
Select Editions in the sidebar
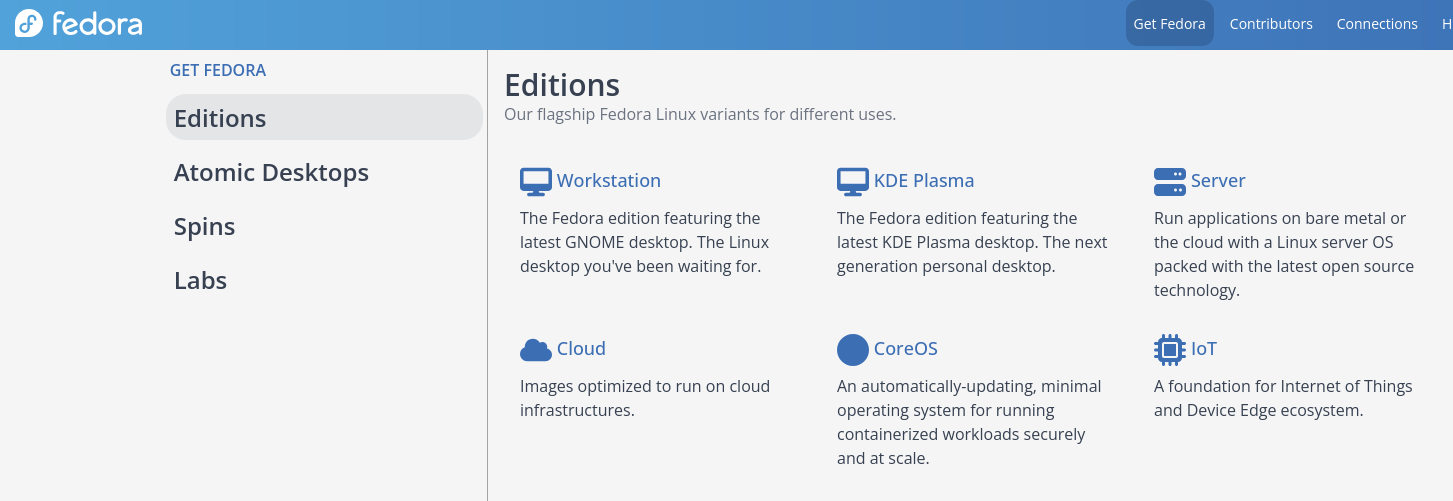tap(324, 118)
